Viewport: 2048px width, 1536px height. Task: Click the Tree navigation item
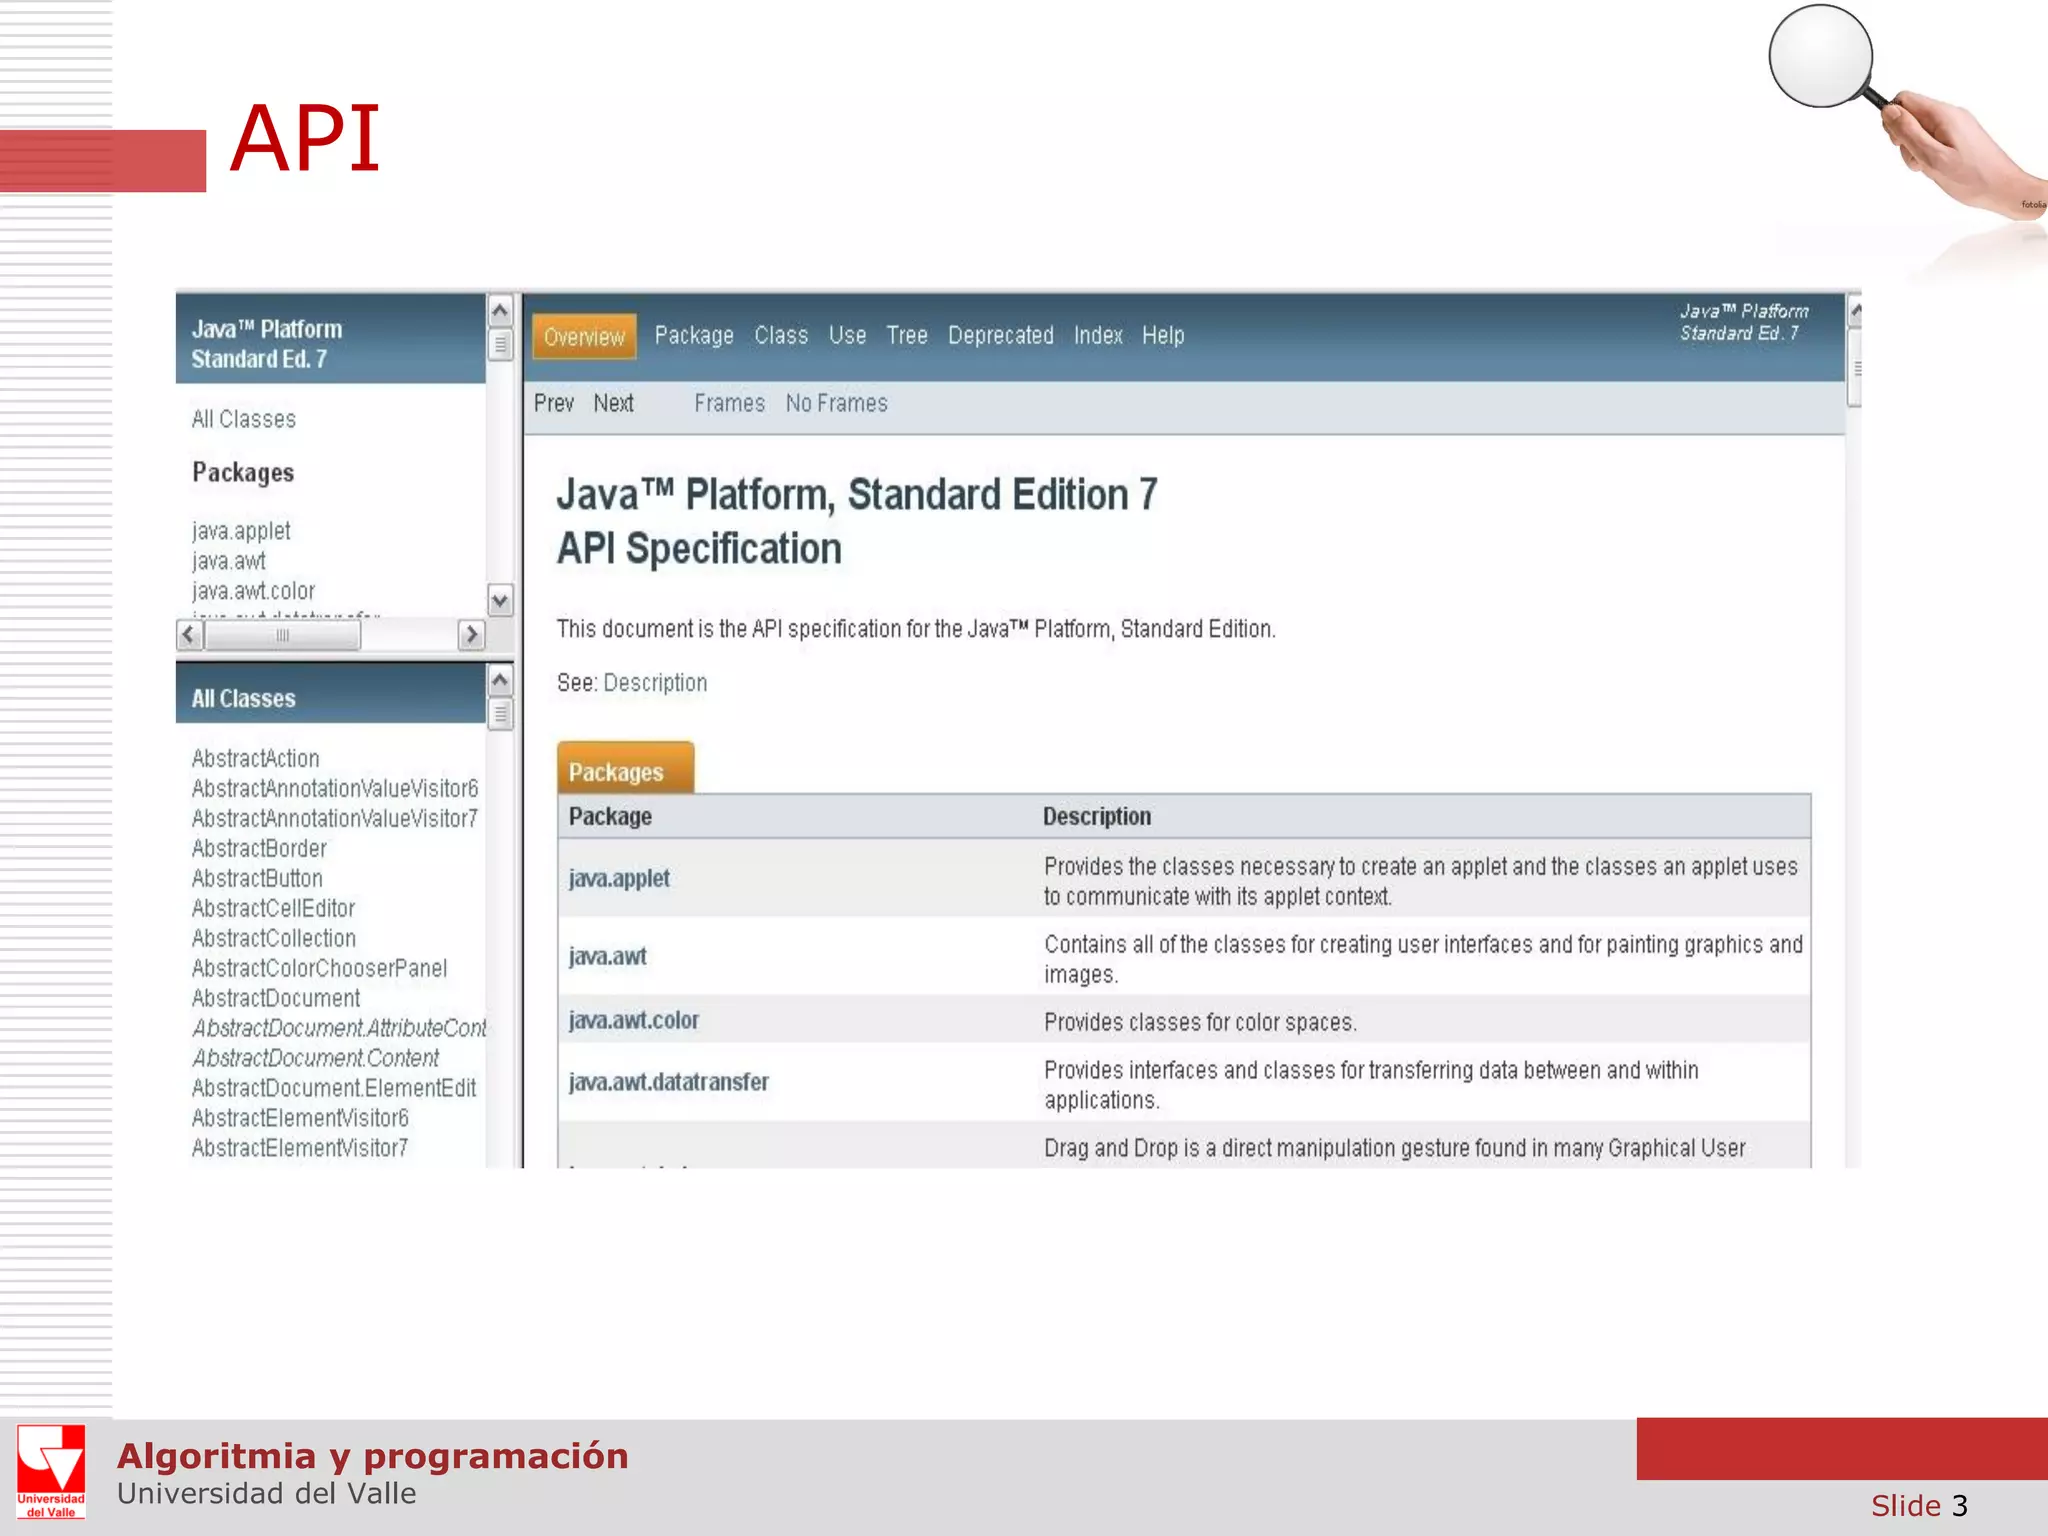(906, 336)
